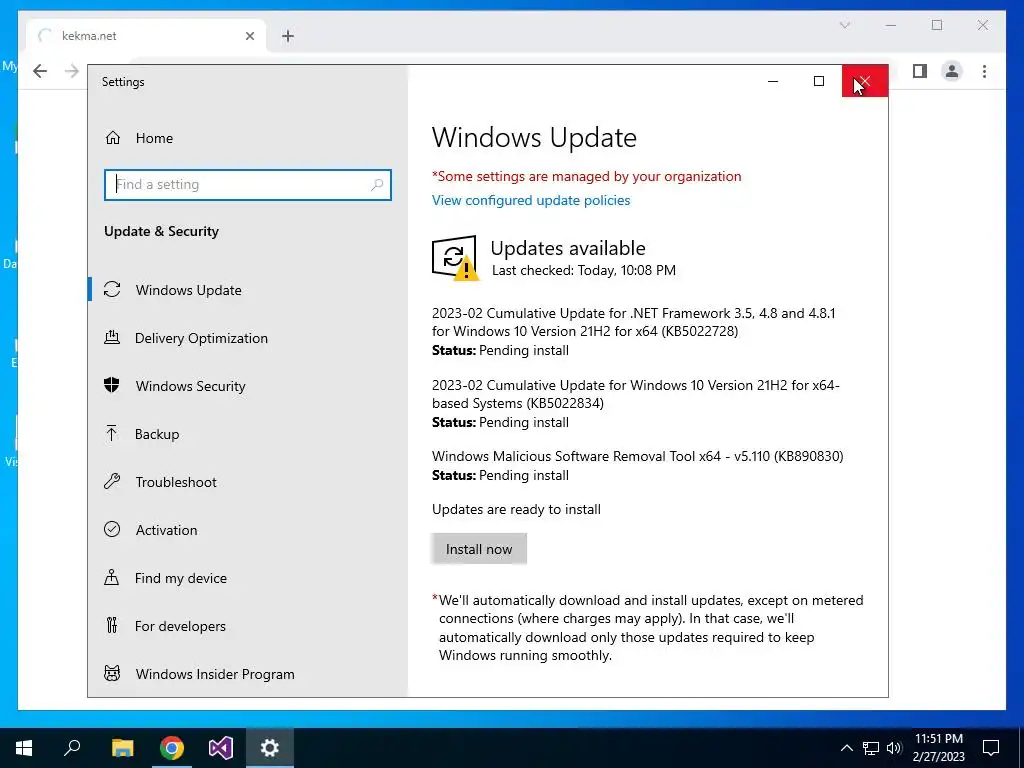Screen dimensions: 1024x768
Task: Open the Chrome profile avatar
Action: pyautogui.click(x=952, y=71)
